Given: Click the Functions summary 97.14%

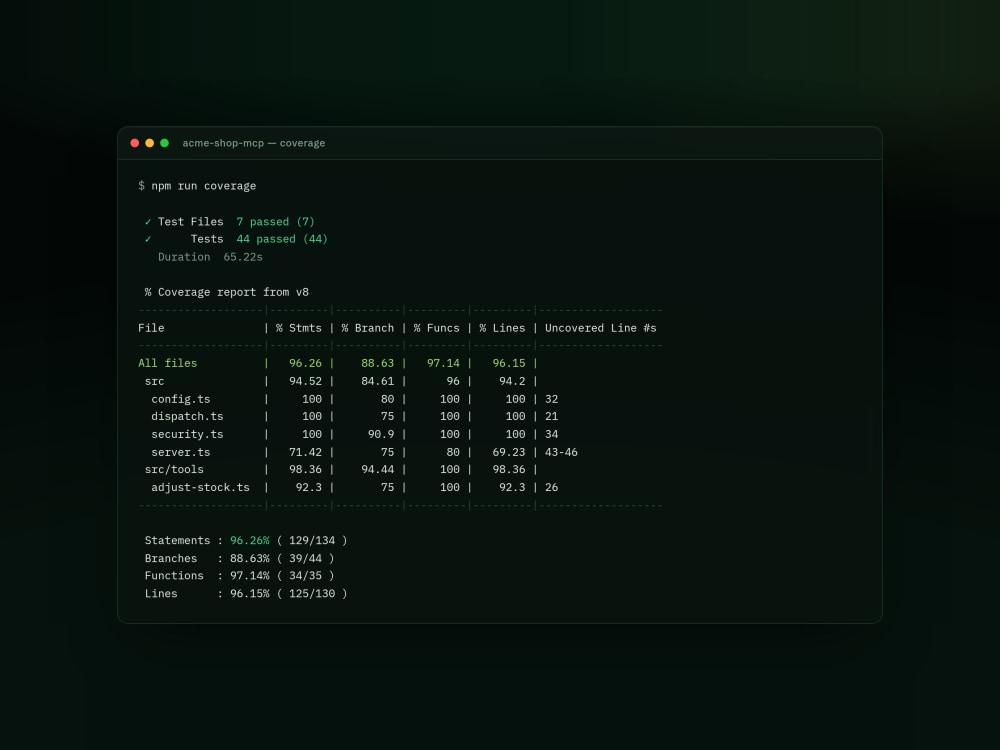Looking at the screenshot, I should click(249, 575).
